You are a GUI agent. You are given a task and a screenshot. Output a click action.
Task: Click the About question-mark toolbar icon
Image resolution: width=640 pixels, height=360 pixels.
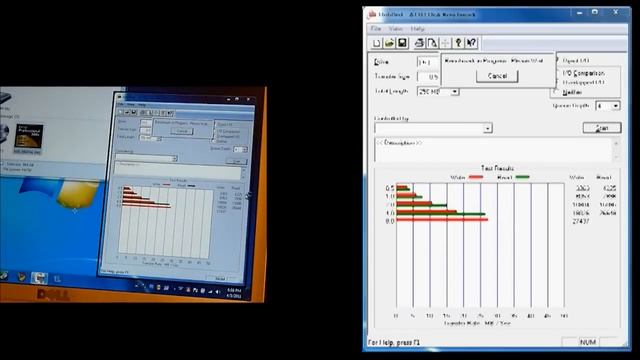tap(458, 43)
